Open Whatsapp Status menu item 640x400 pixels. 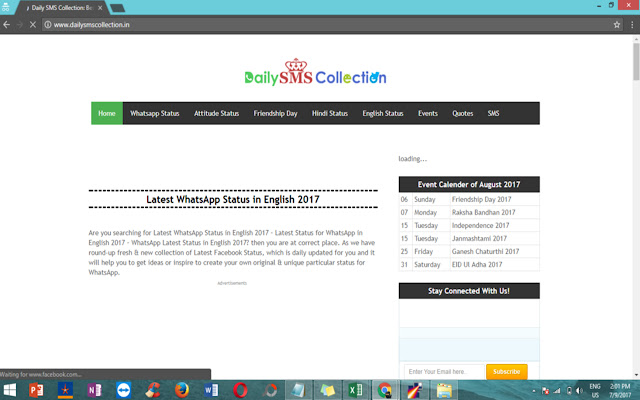pos(155,113)
